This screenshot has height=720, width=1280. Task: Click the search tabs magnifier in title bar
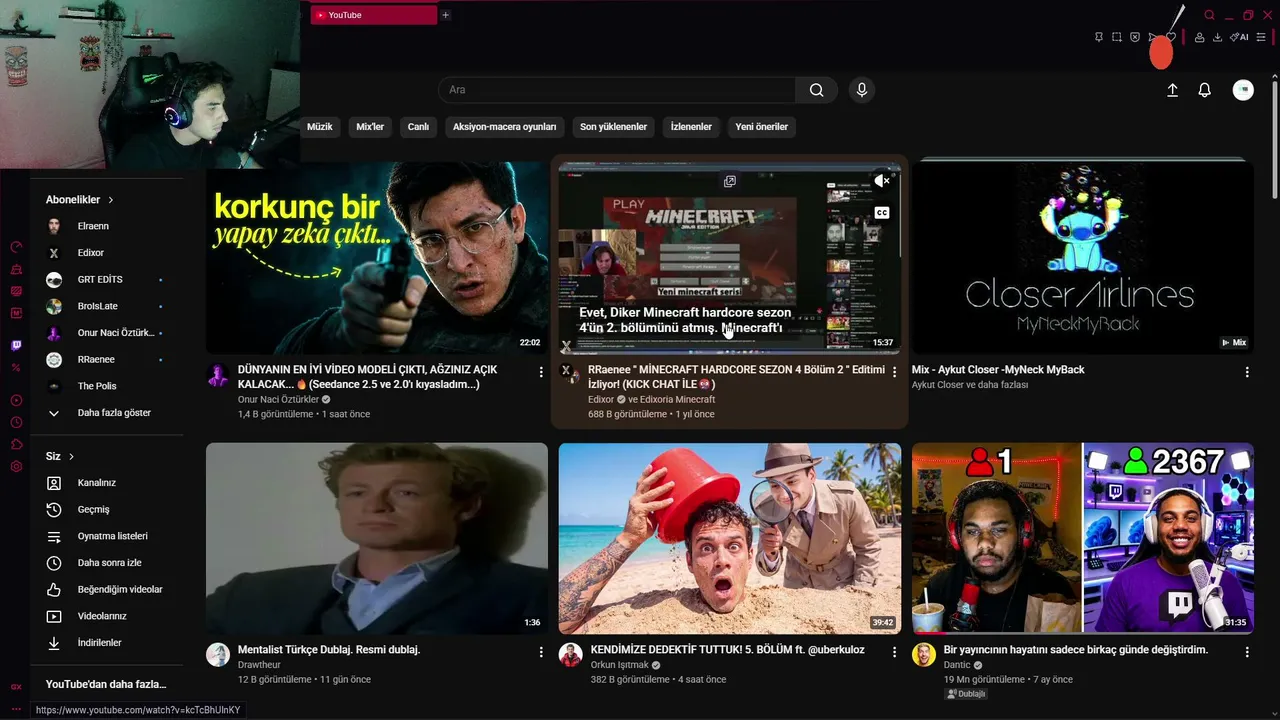(1209, 15)
